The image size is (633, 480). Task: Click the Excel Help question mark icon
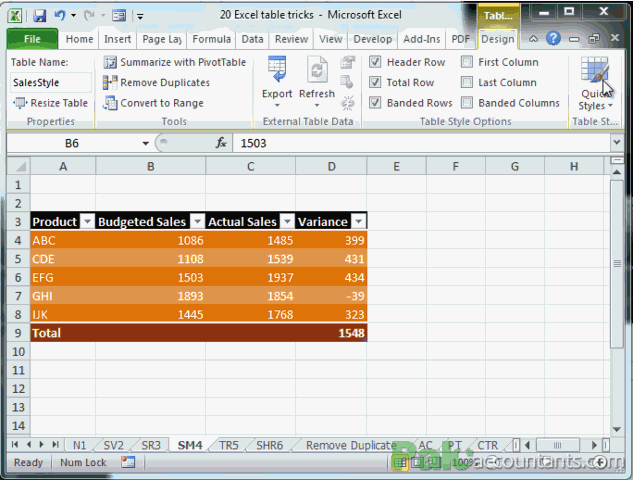(x=553, y=39)
